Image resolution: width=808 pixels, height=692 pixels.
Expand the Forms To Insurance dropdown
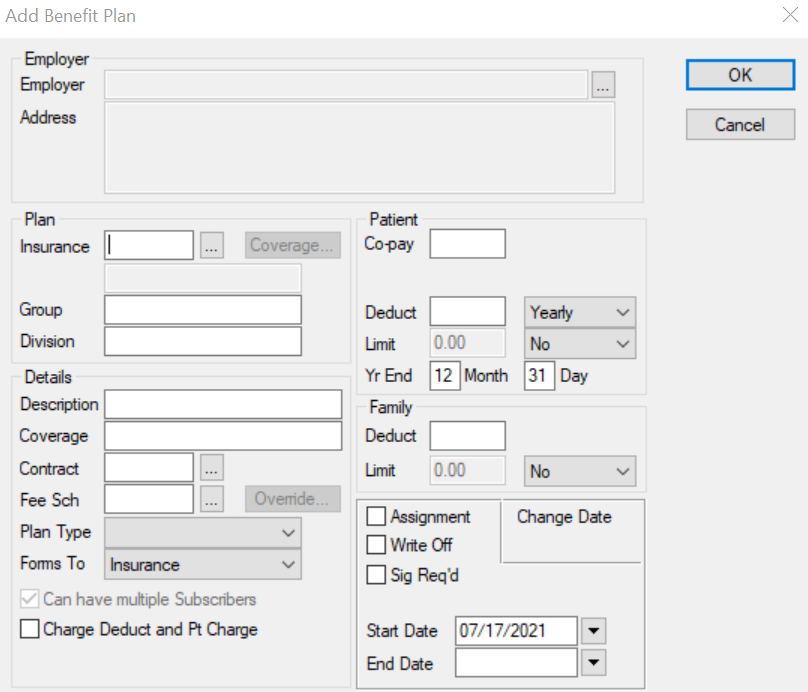pyautogui.click(x=202, y=565)
